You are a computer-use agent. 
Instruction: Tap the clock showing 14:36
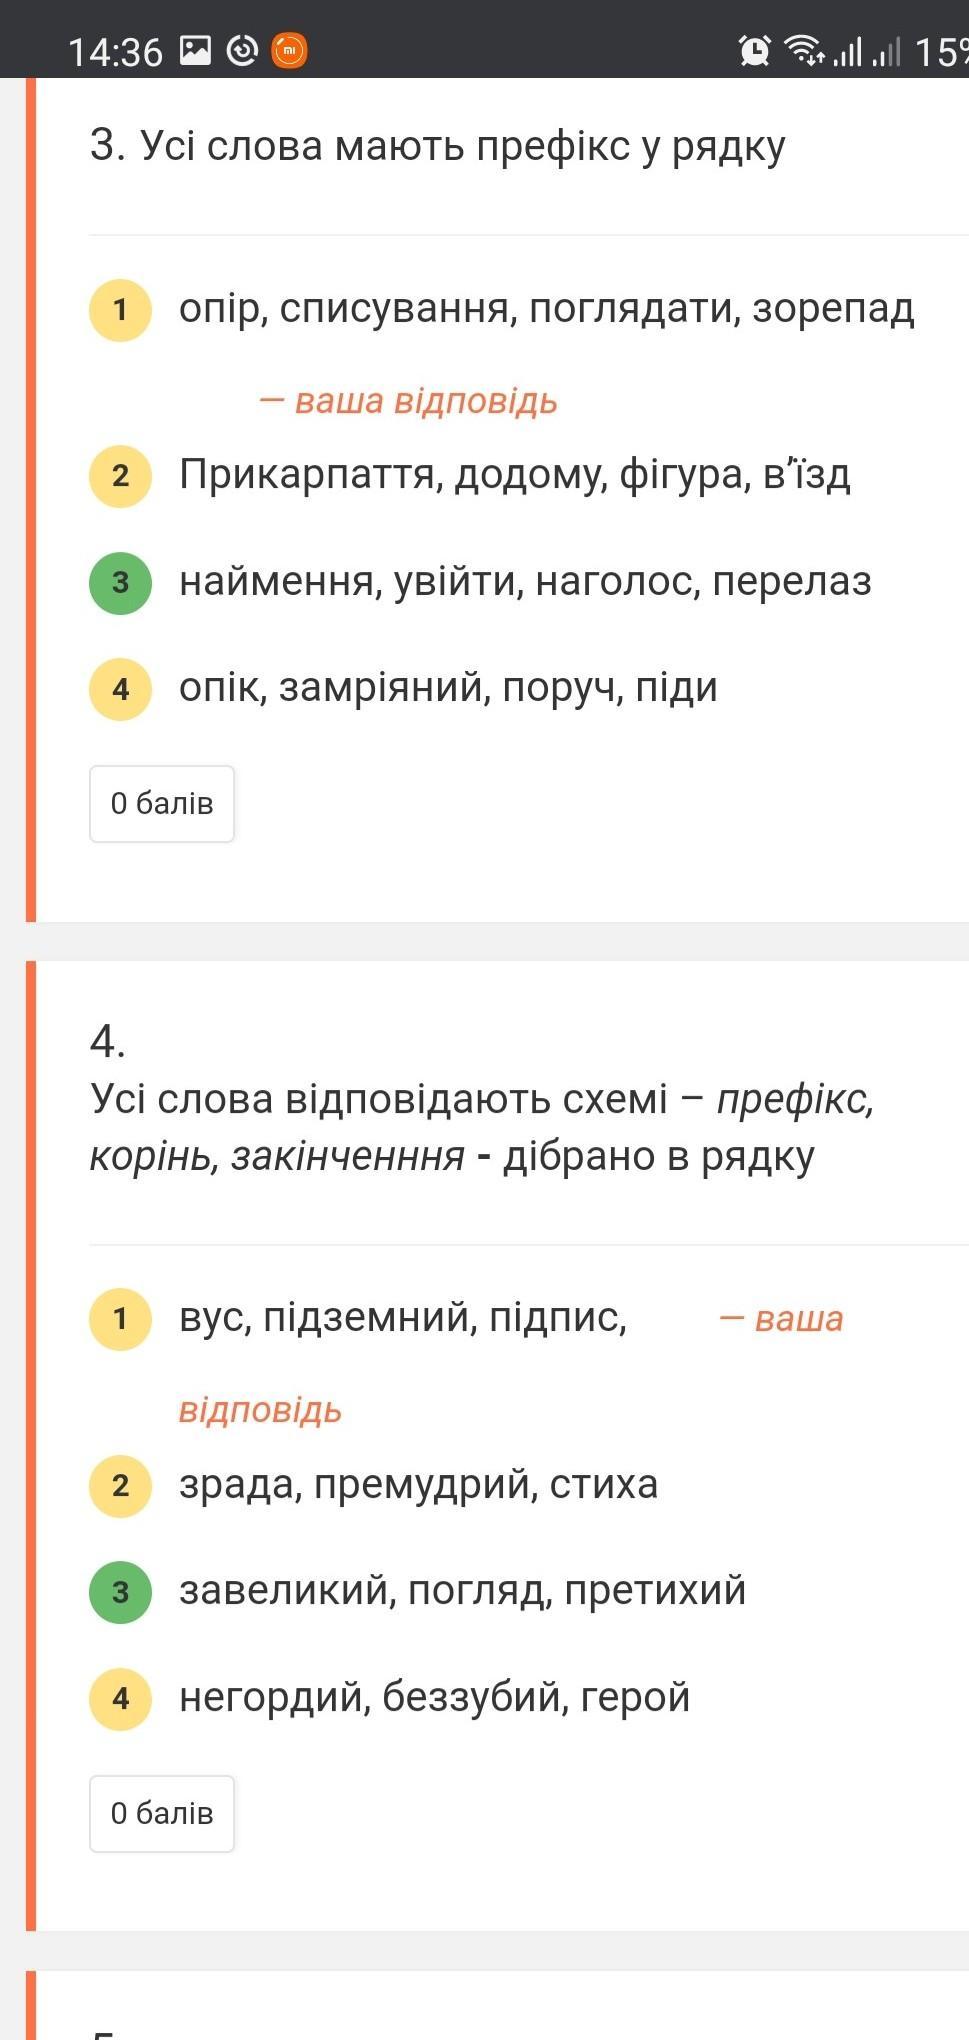(x=115, y=52)
